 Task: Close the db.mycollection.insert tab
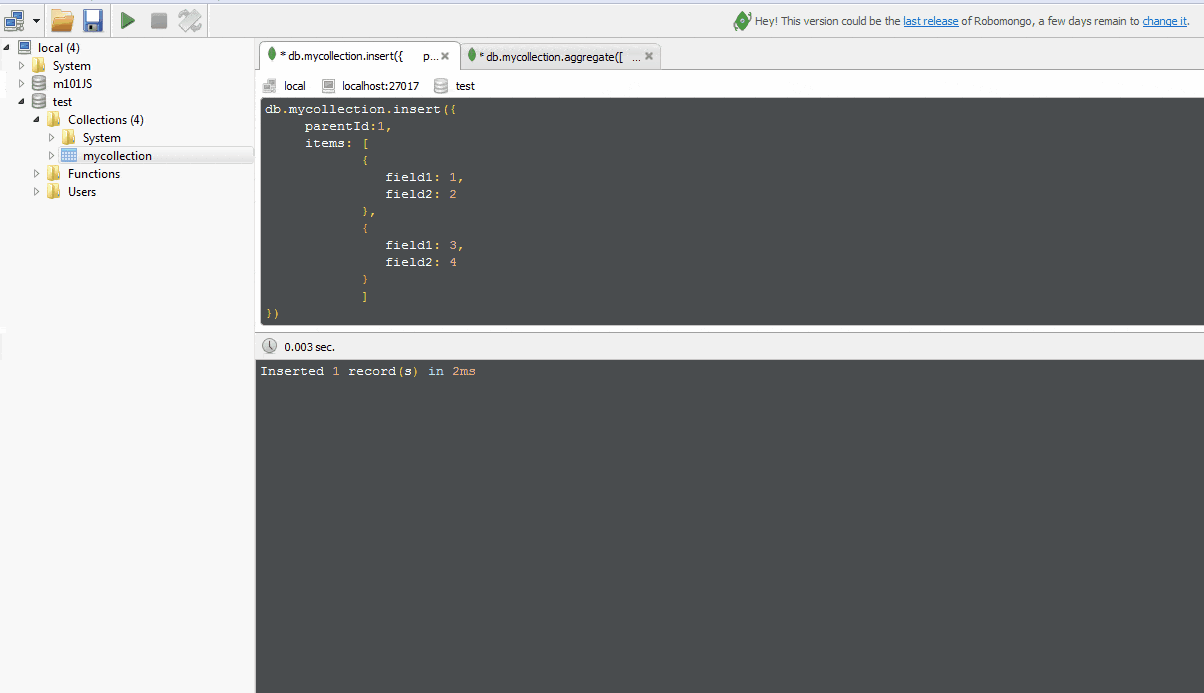445,57
